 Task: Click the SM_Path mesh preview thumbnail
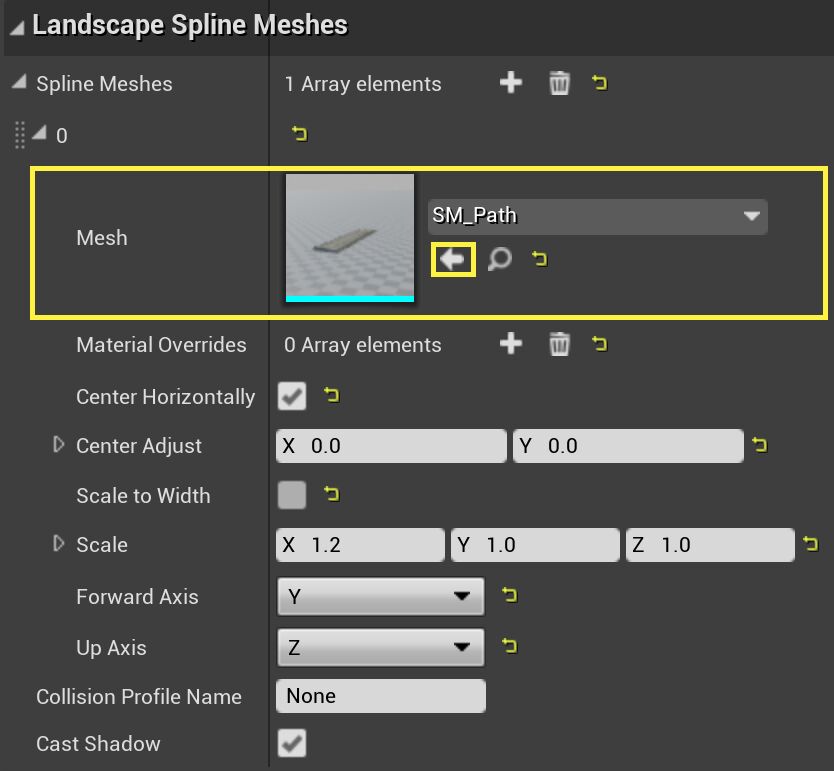349,237
